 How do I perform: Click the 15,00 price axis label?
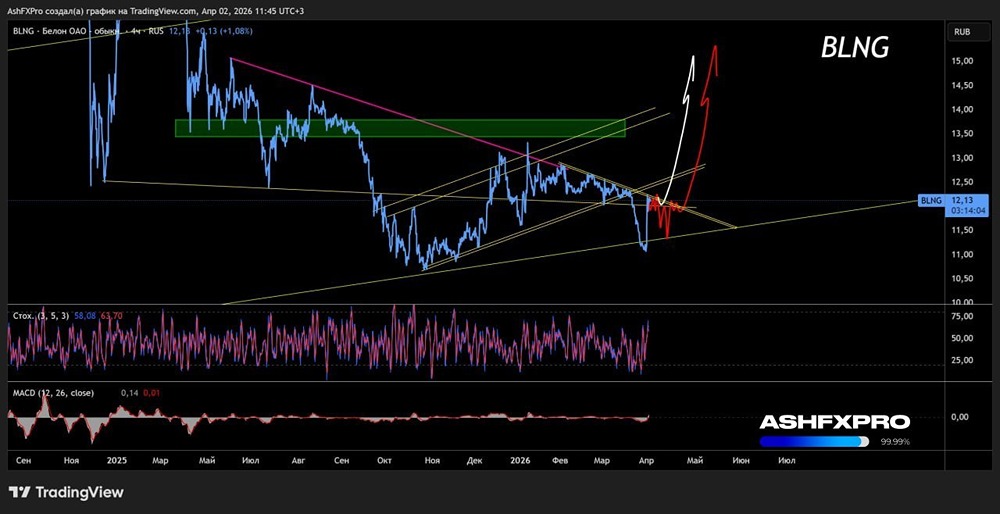click(x=962, y=61)
